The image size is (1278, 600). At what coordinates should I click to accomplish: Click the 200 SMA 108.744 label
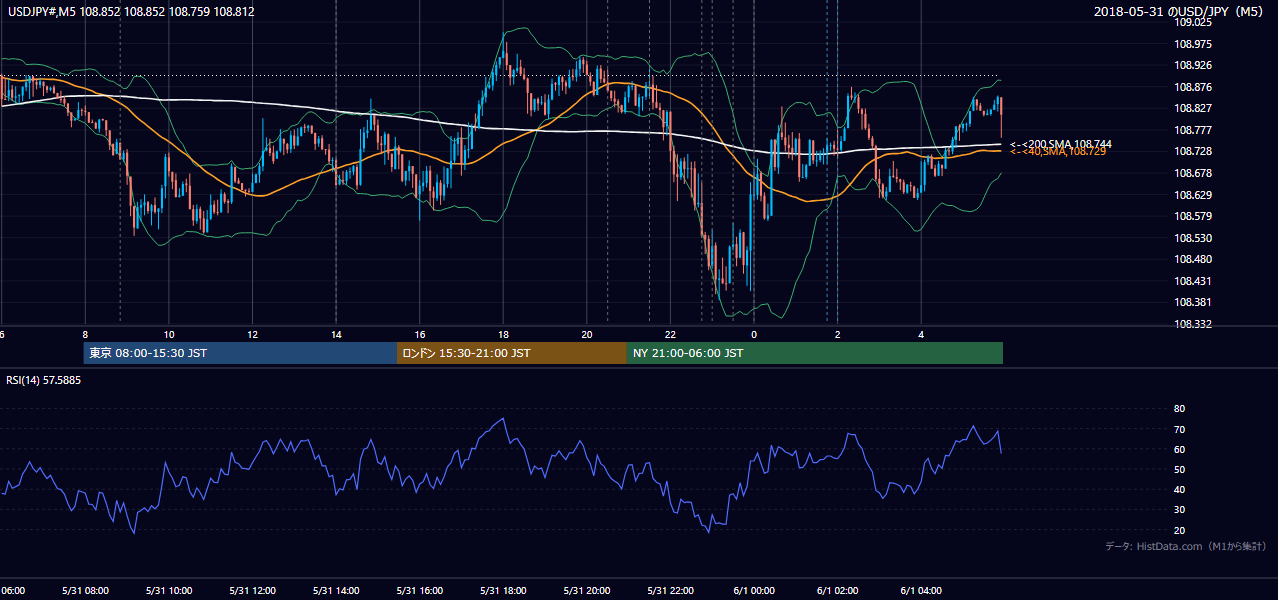click(x=1061, y=144)
